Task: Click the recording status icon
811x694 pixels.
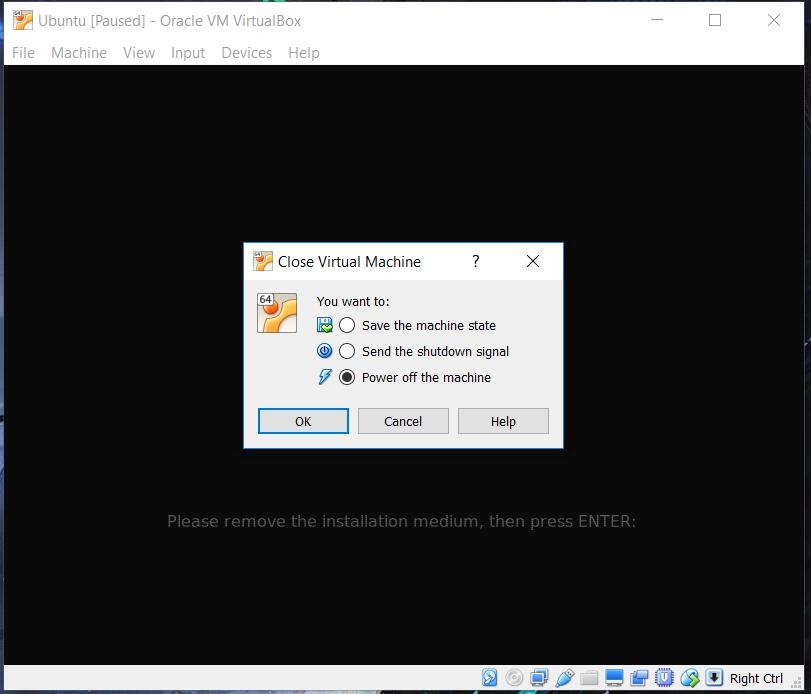Action: 639,677
